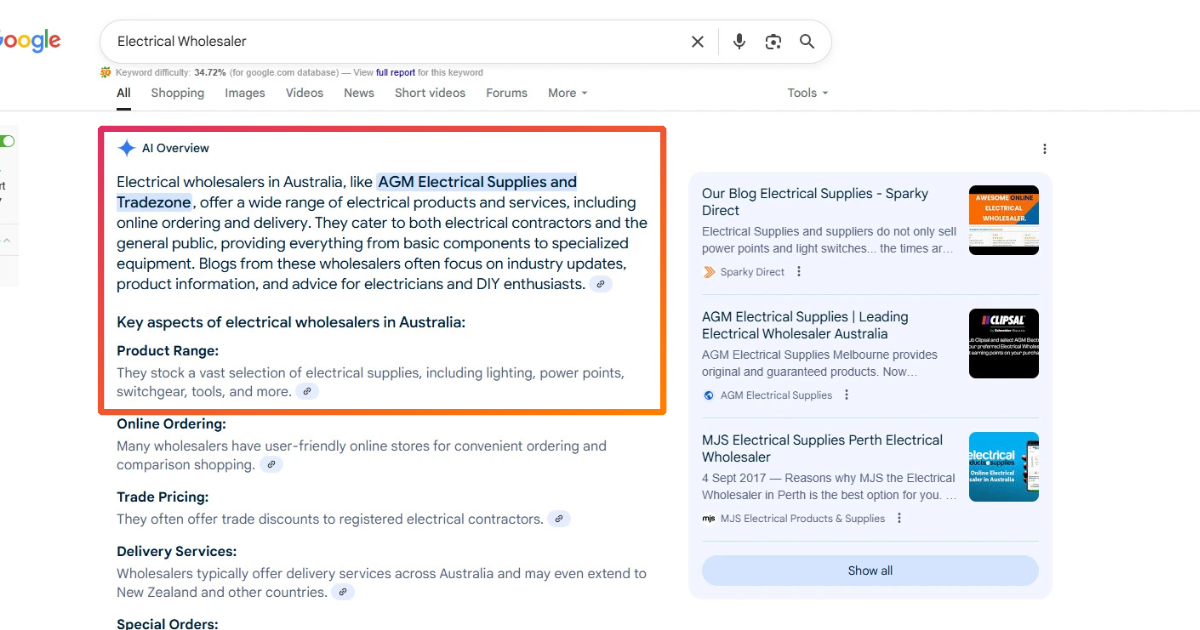Click the Delivery Services heading

click(177, 551)
